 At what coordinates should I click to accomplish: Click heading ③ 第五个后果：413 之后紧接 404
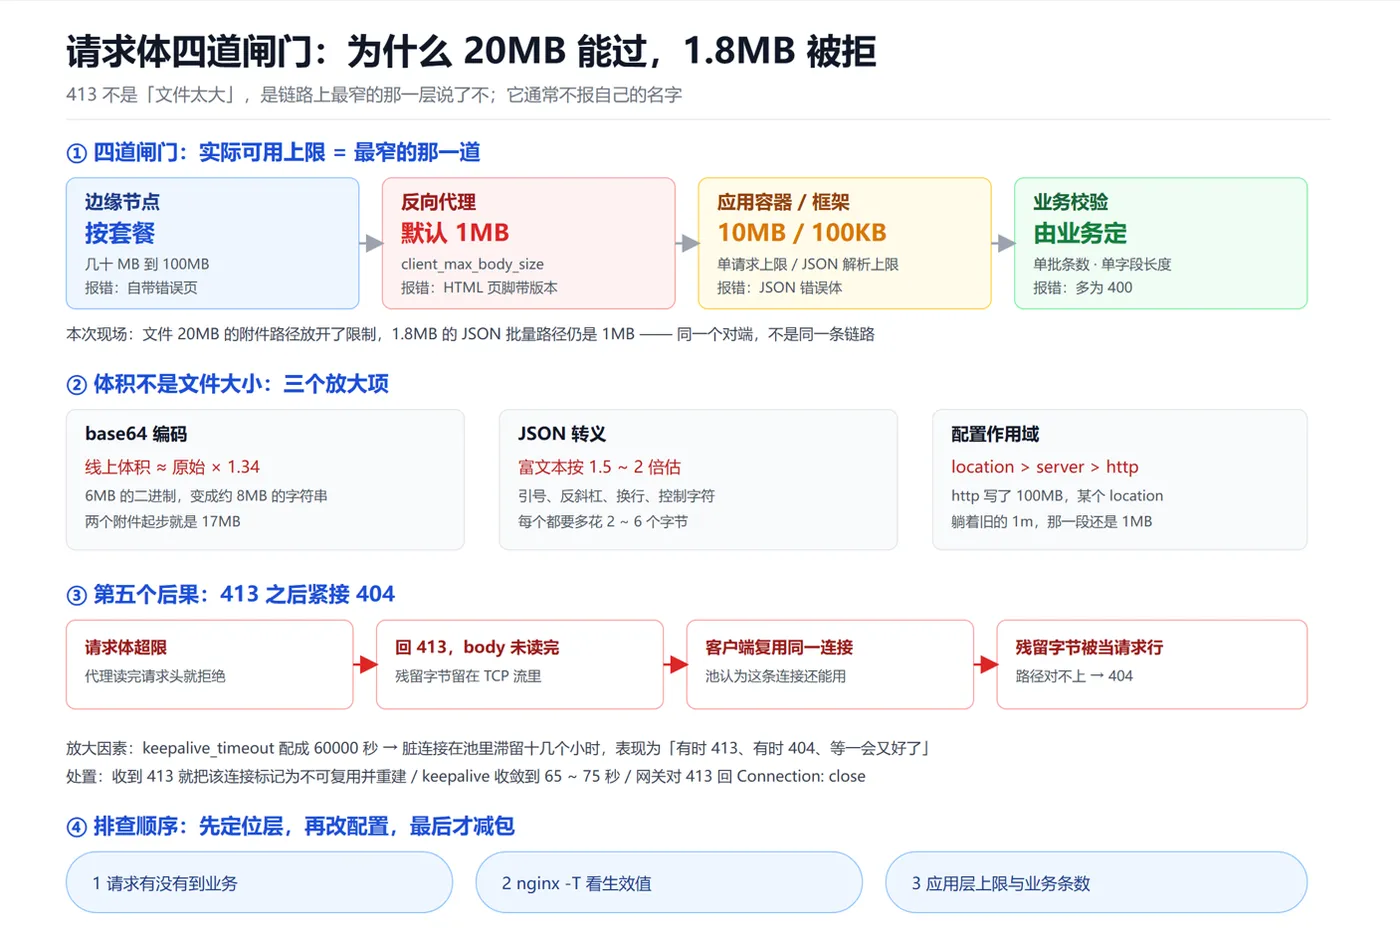tap(230, 594)
